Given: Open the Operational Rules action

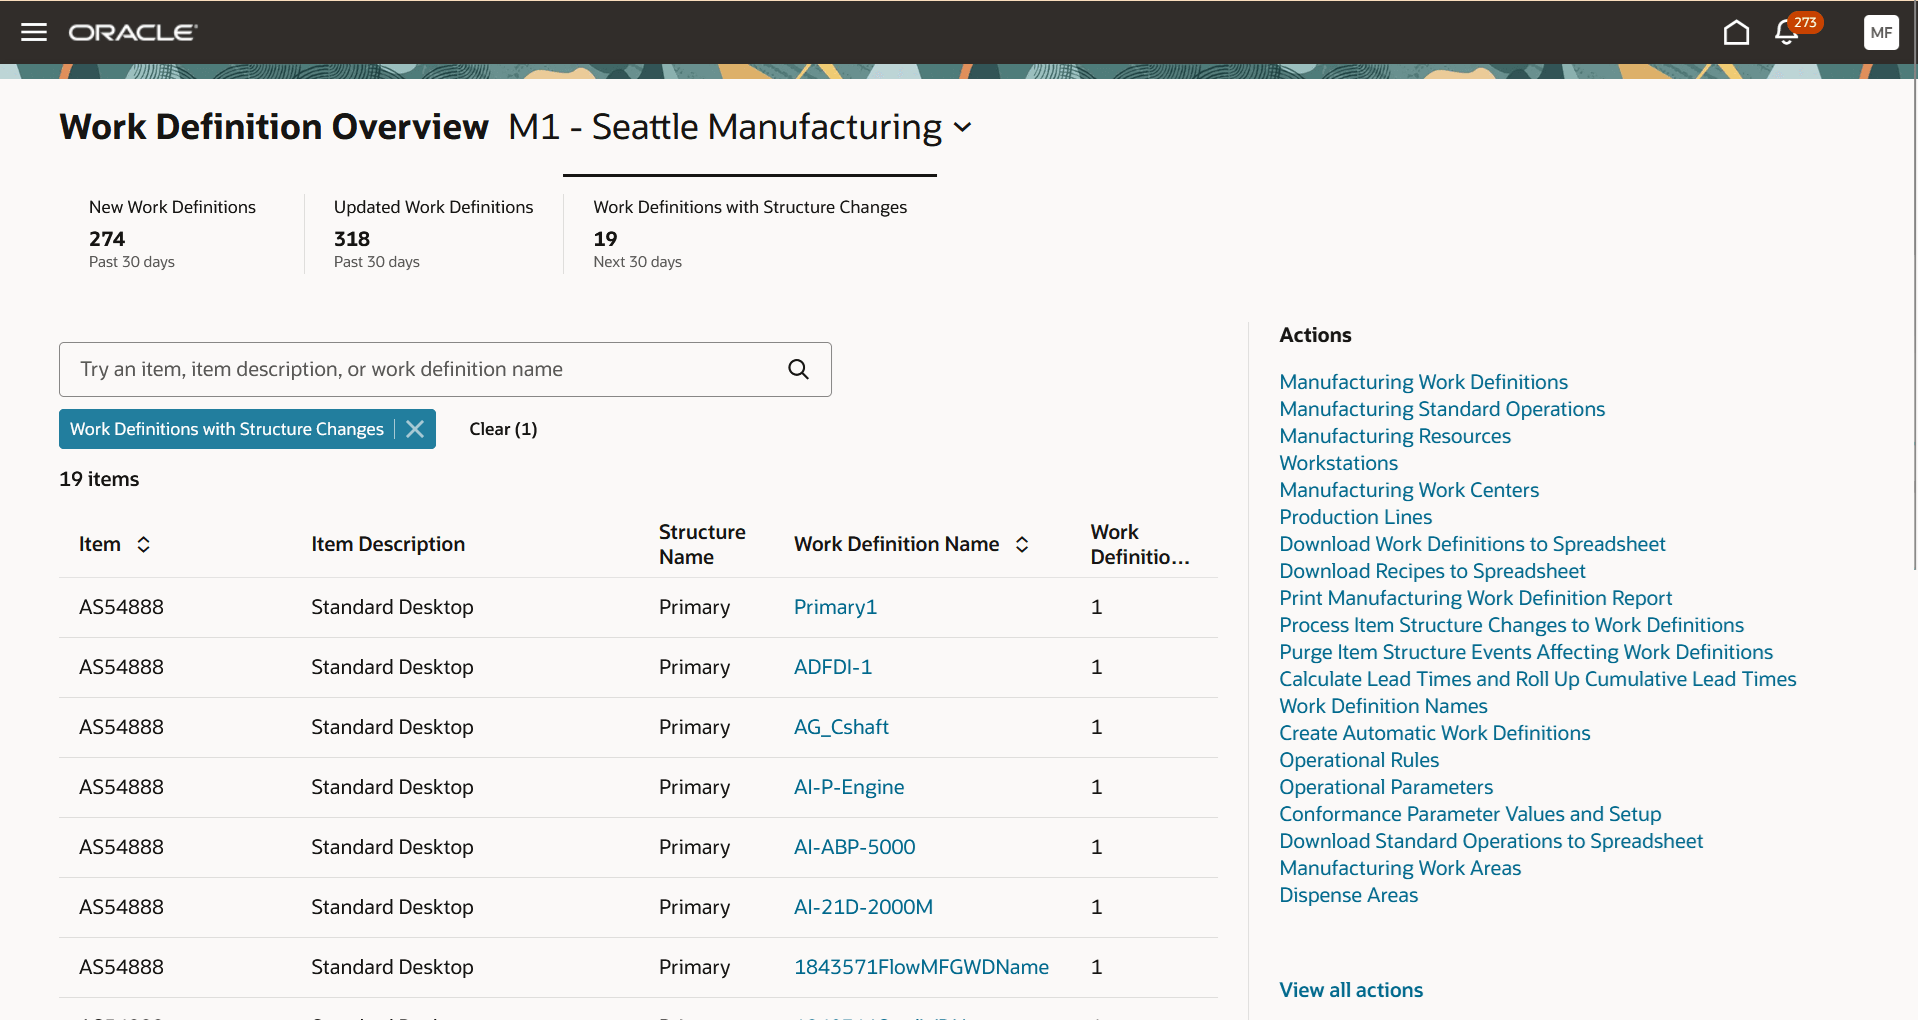Looking at the screenshot, I should tap(1359, 760).
